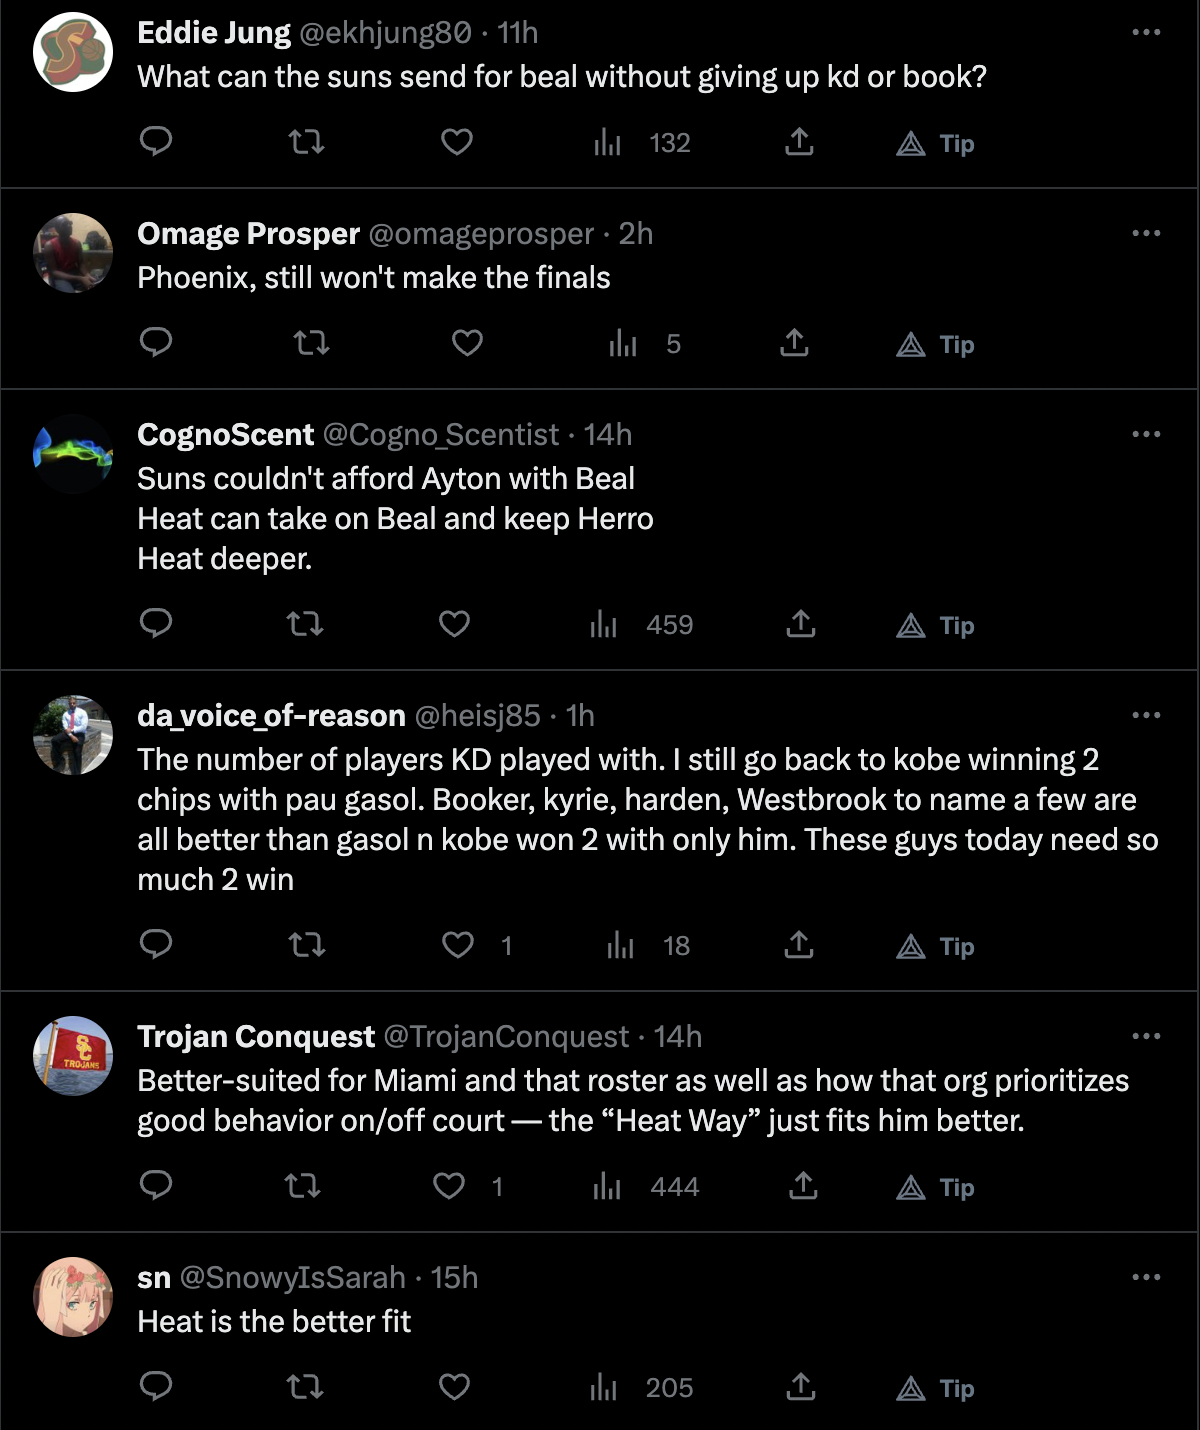The image size is (1200, 1430).
Task: Open the reply composer on Eddie Jung's tweet
Action: 157,143
